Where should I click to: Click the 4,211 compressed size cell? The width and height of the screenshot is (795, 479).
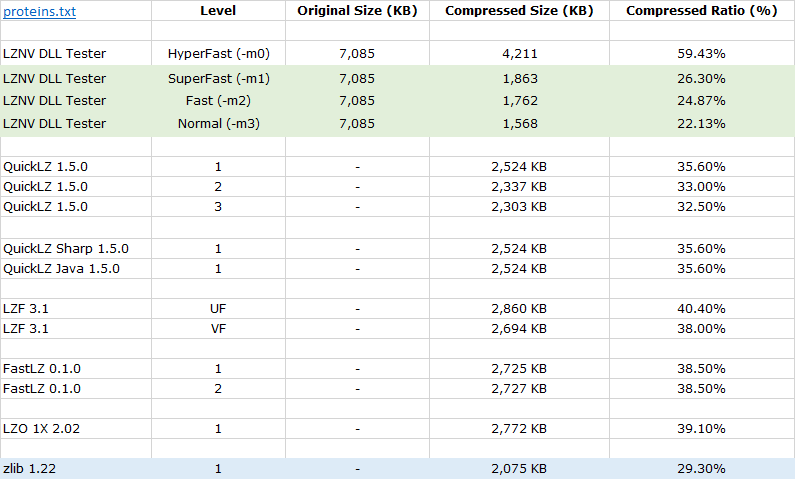click(x=520, y=53)
